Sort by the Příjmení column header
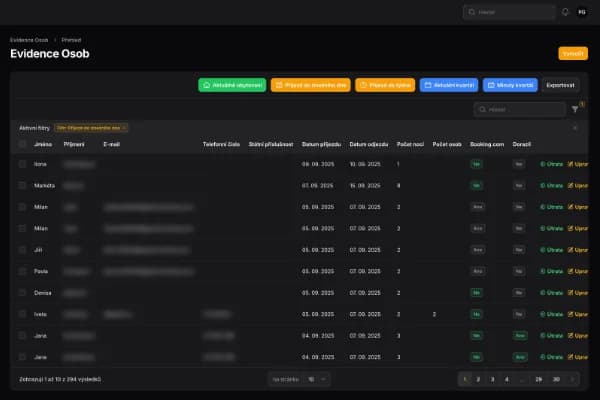 tap(74, 144)
